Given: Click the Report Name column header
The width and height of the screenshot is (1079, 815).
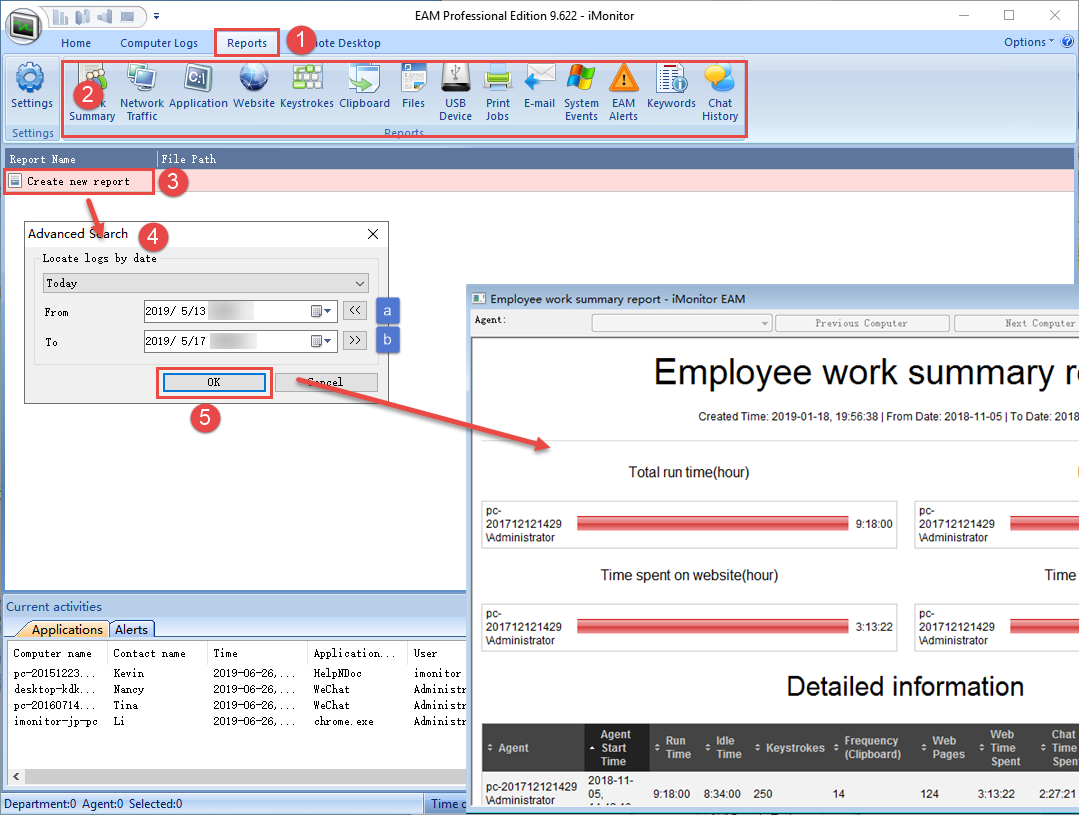Looking at the screenshot, I should (81, 159).
